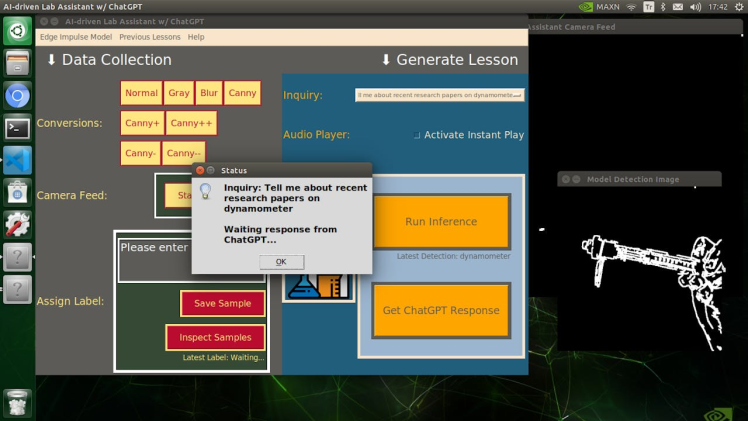
Task: Open the Edge Impulse Model menu
Action: tap(75, 37)
